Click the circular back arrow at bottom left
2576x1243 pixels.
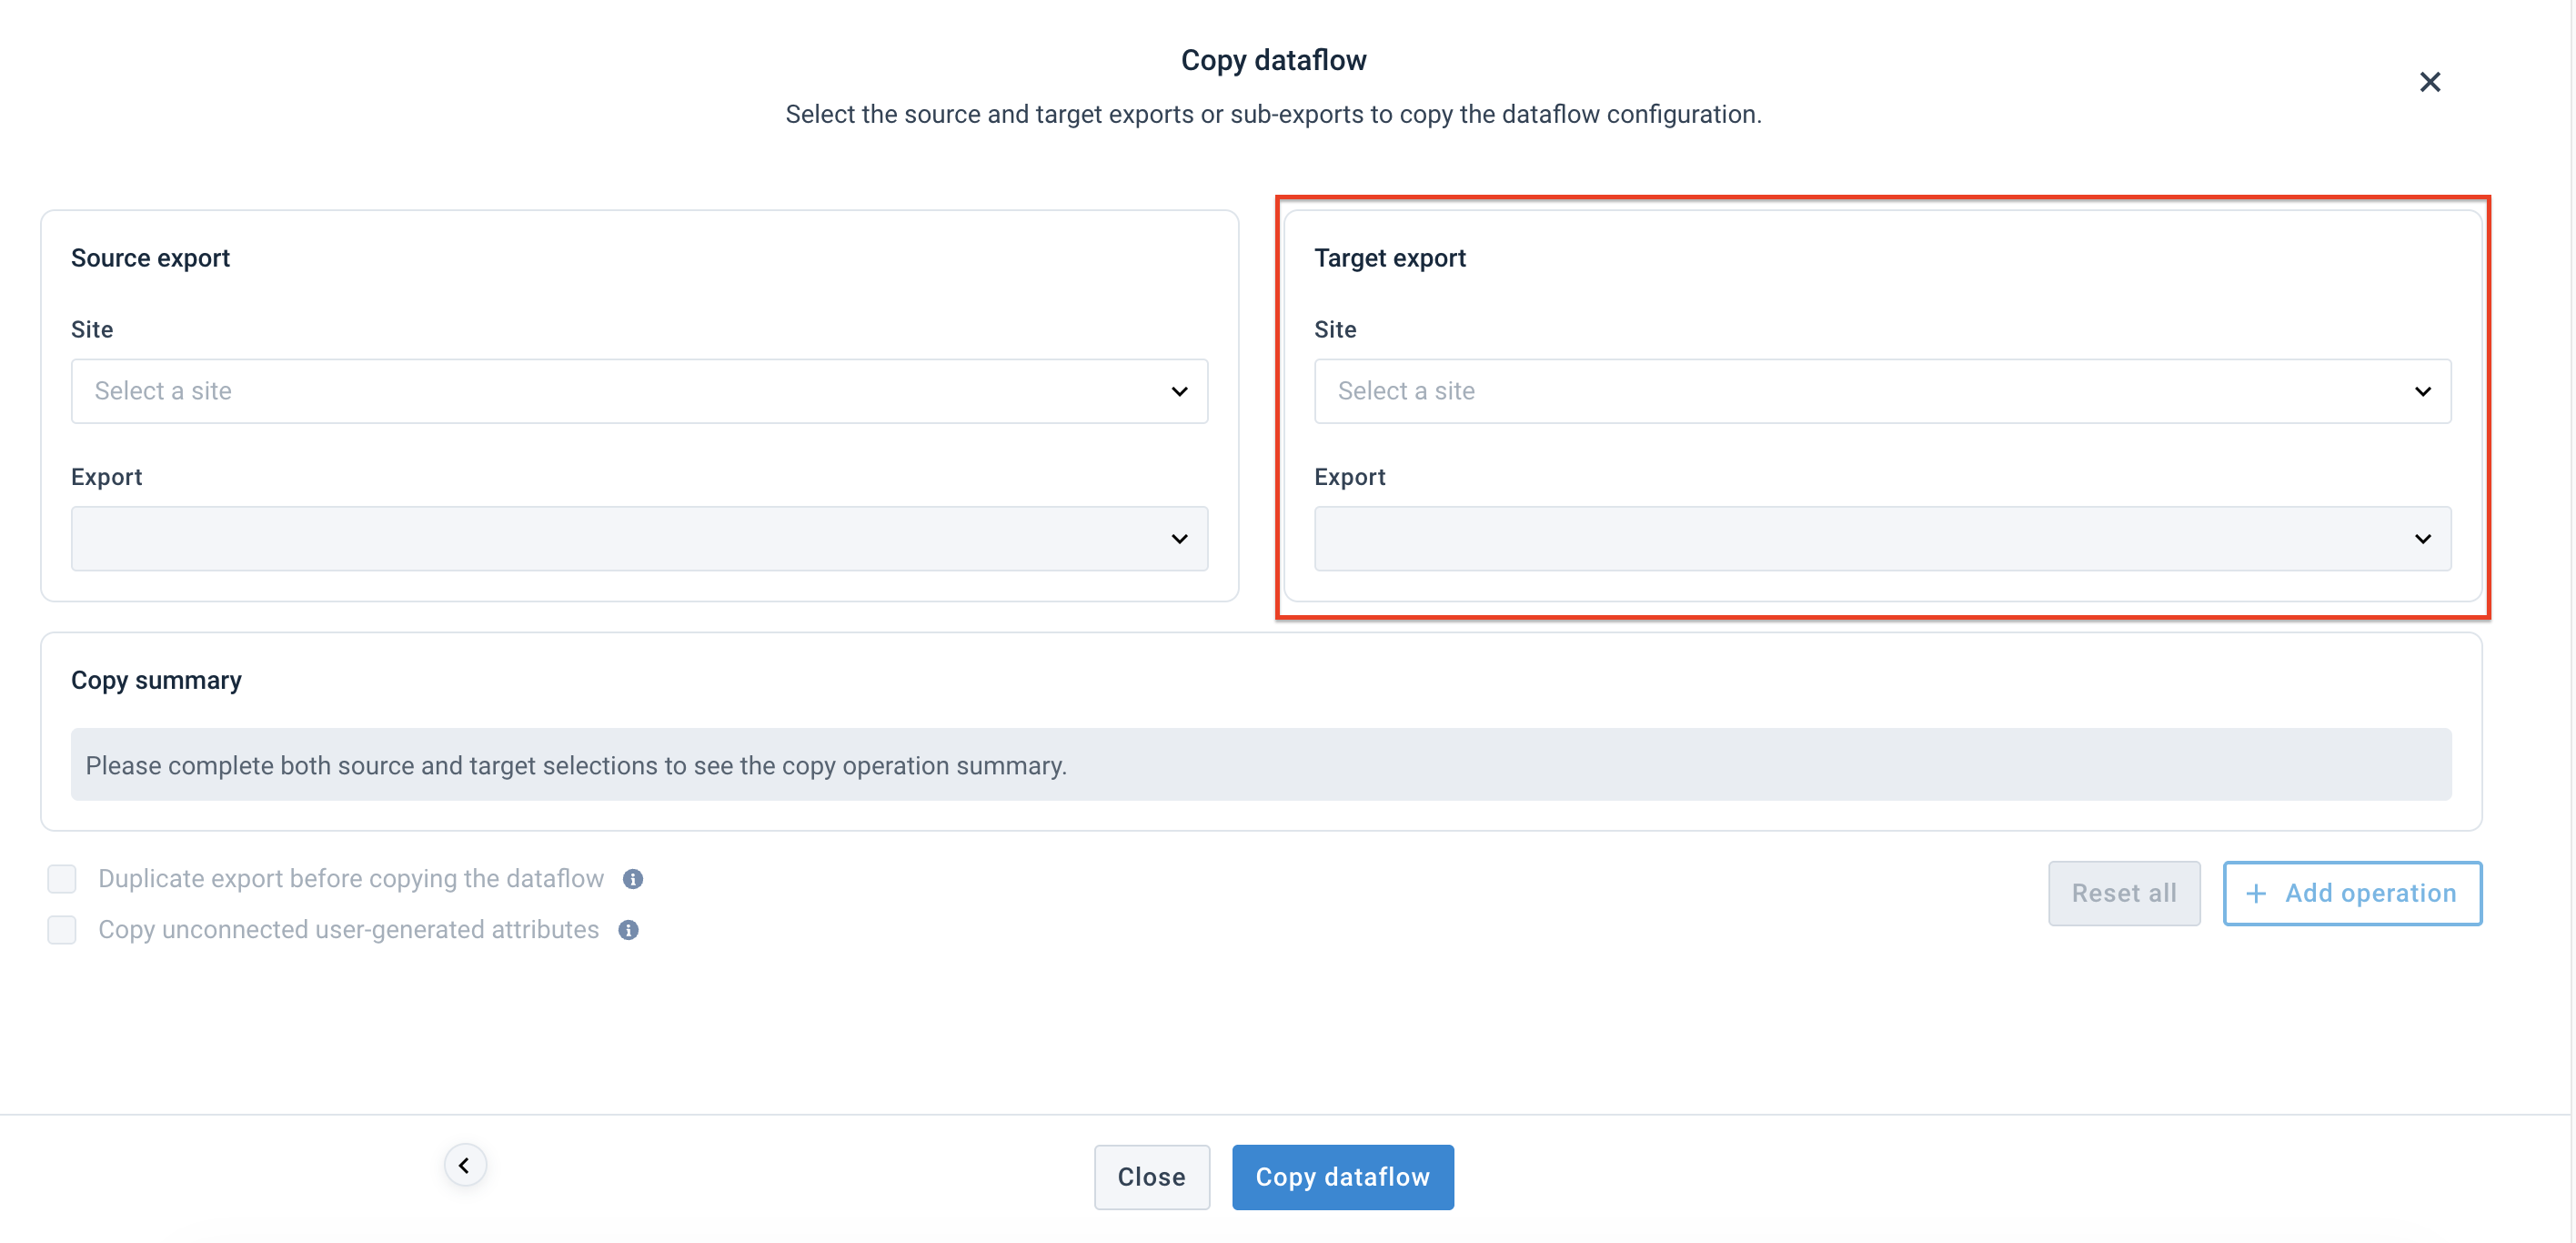point(464,1164)
